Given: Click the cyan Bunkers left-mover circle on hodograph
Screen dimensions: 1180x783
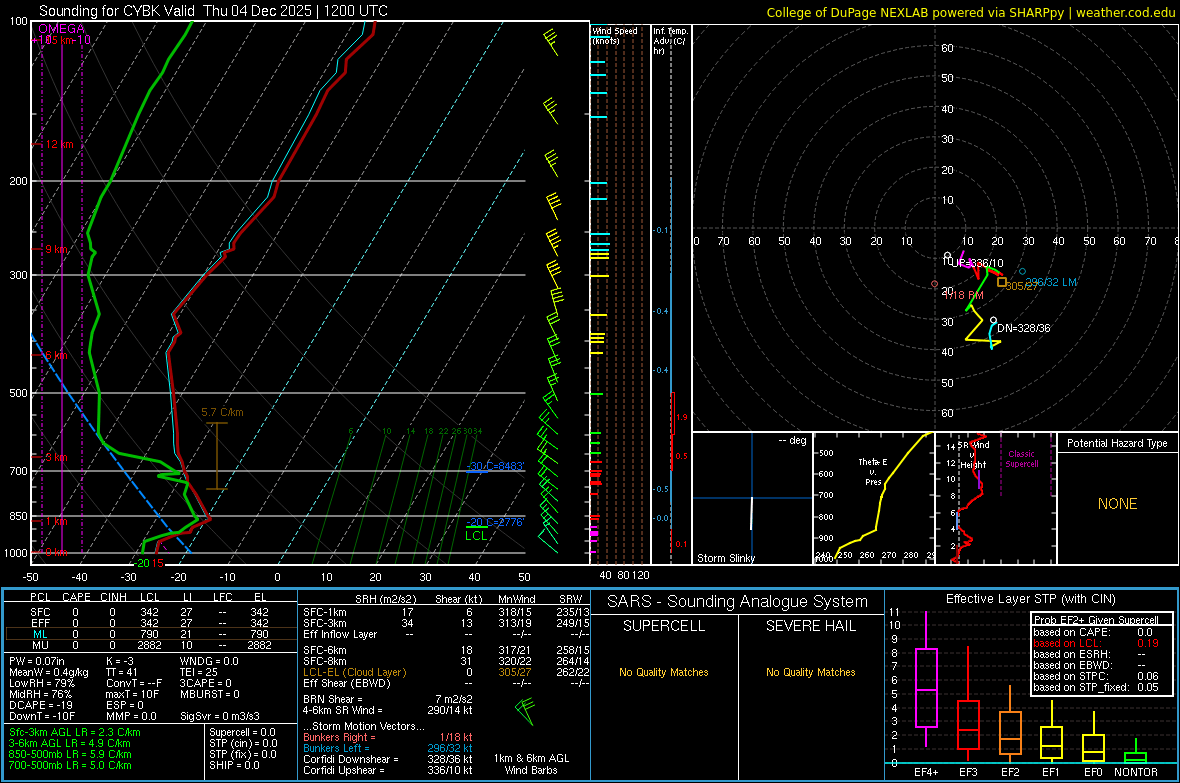Looking at the screenshot, I should (1022, 272).
